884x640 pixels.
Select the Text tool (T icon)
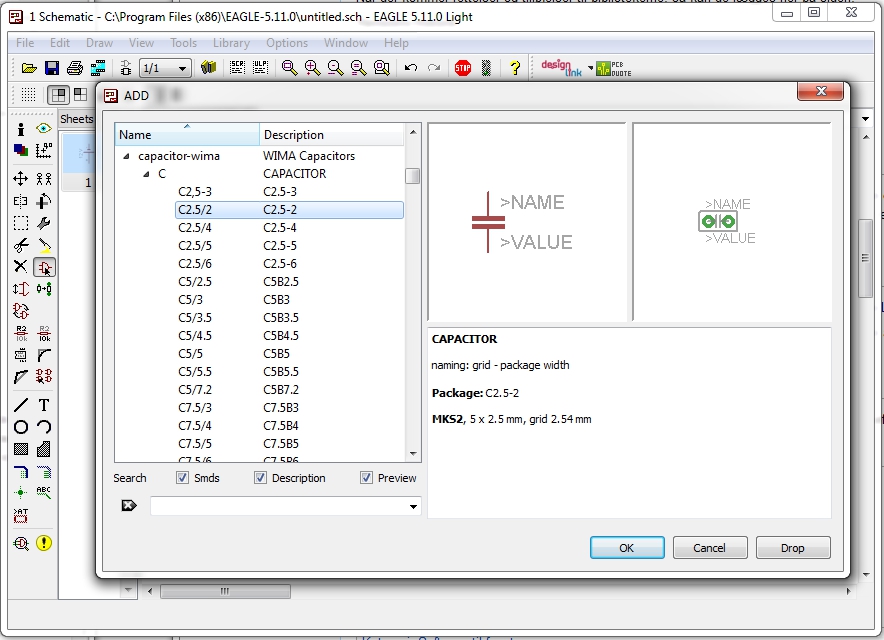44,405
